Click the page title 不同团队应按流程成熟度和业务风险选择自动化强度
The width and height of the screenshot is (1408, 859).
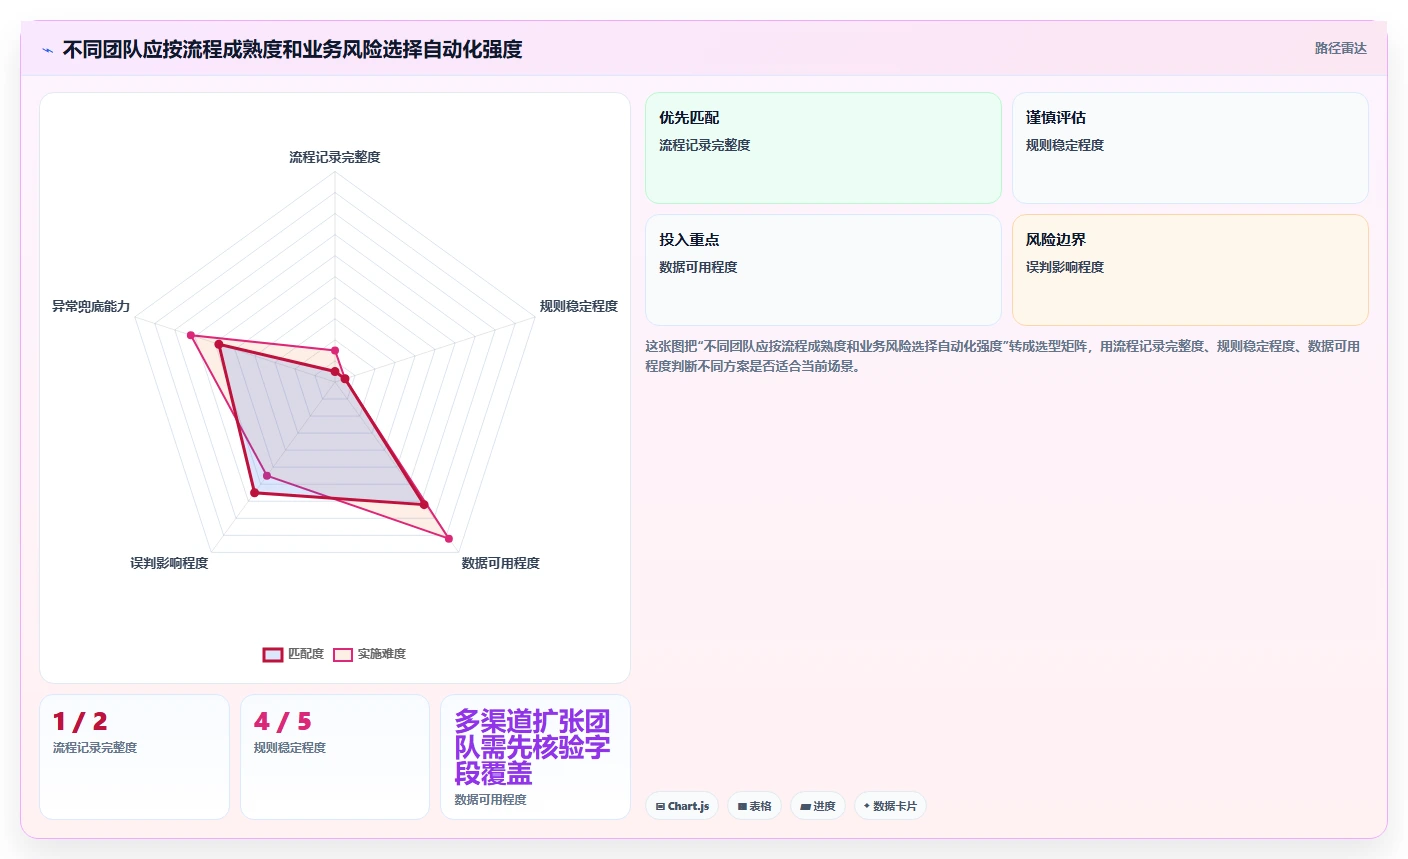(x=292, y=50)
